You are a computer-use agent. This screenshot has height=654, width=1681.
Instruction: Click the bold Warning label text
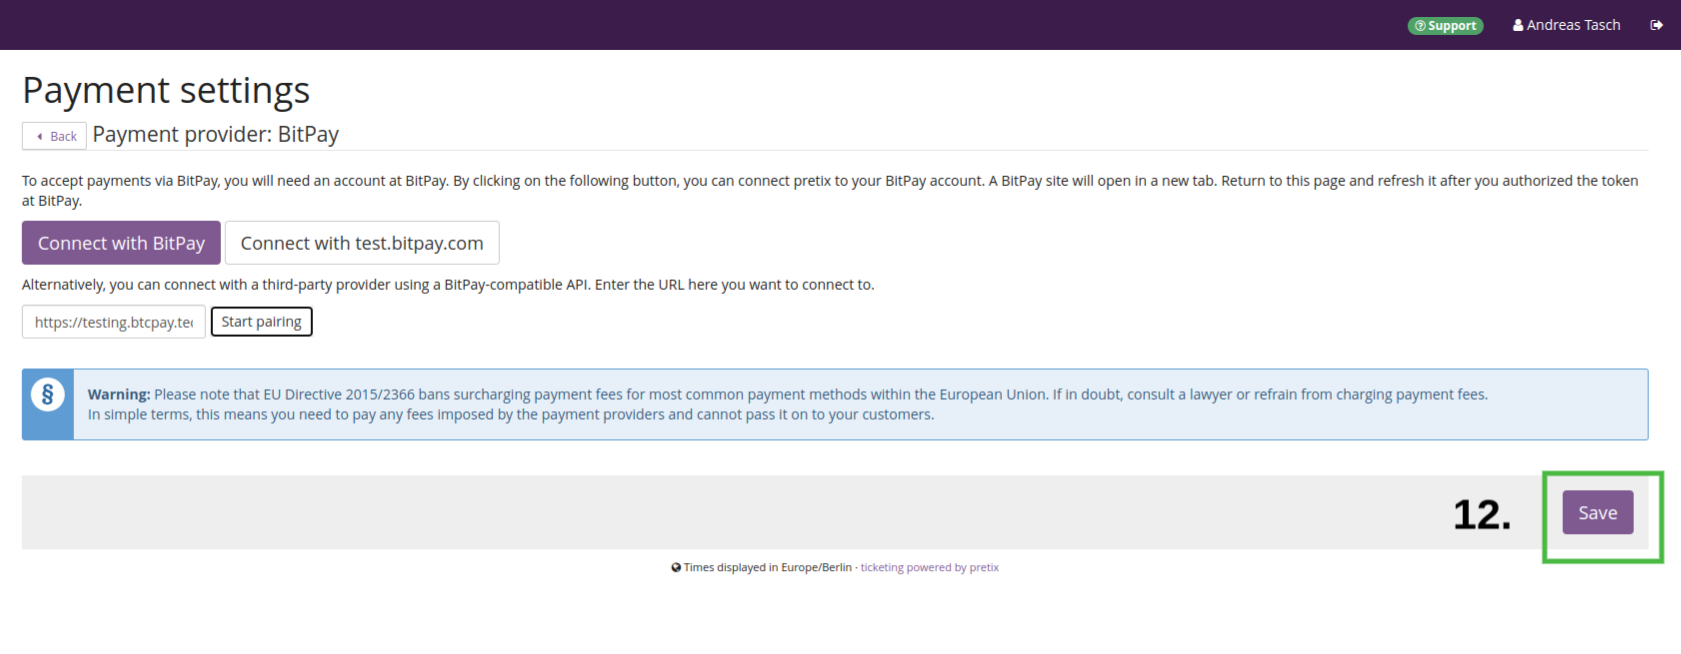(119, 394)
